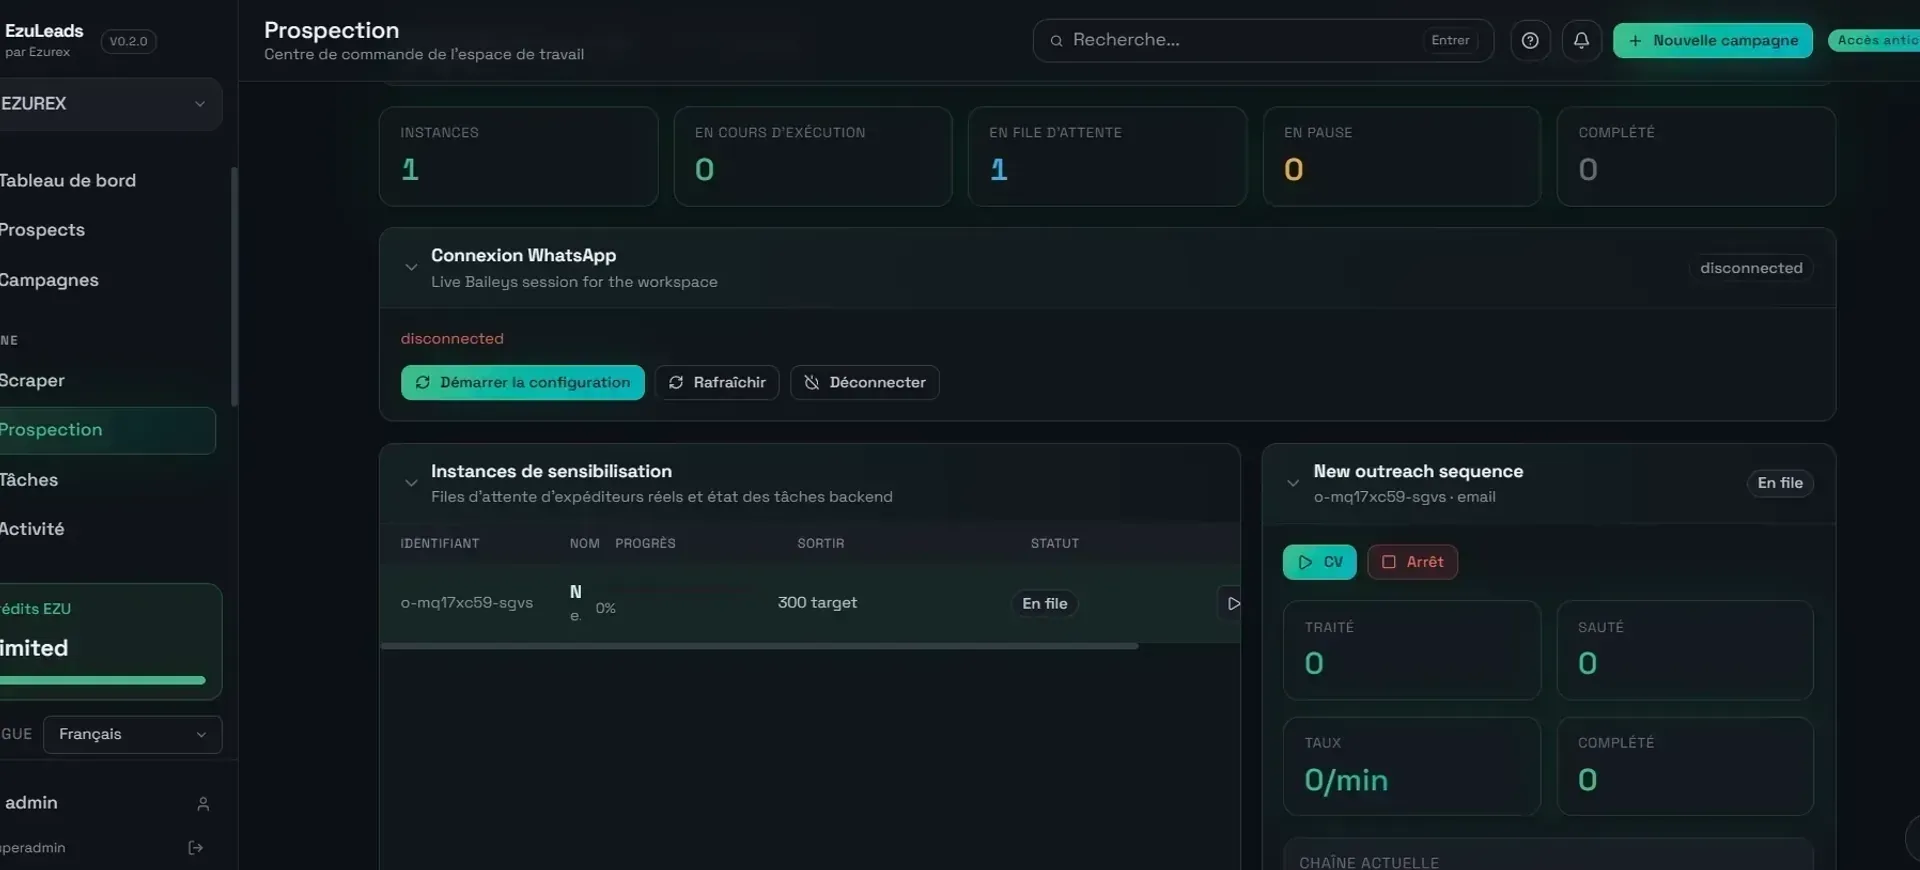1920x870 pixels.
Task: Click the Accès anticipé badge
Action: click(1874, 41)
